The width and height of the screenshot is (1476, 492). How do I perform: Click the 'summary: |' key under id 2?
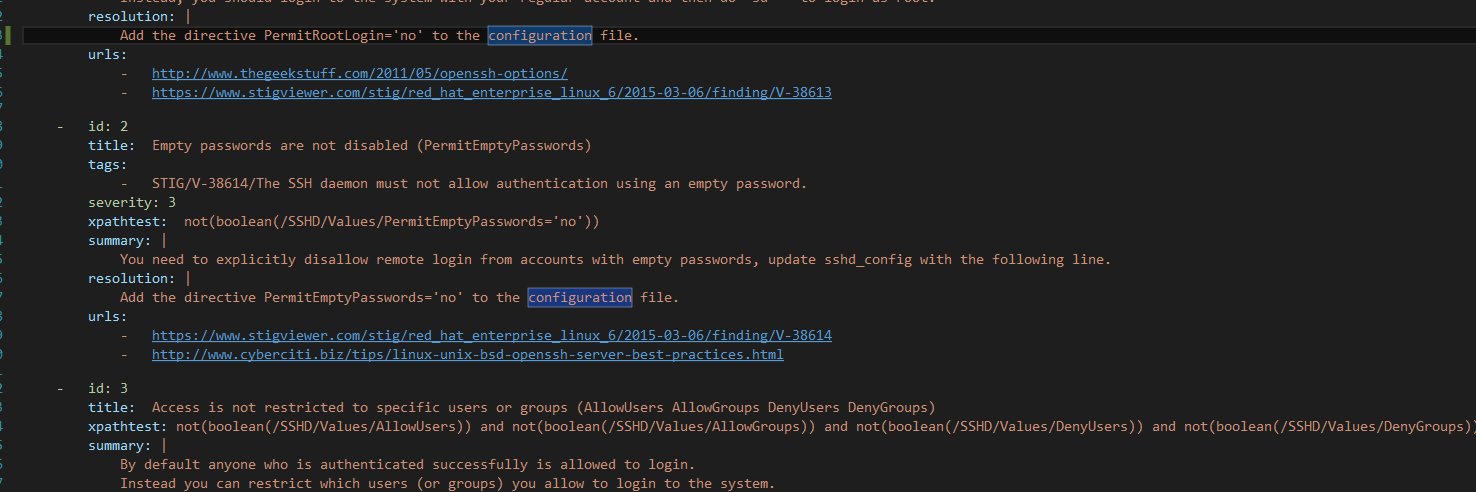tap(128, 241)
